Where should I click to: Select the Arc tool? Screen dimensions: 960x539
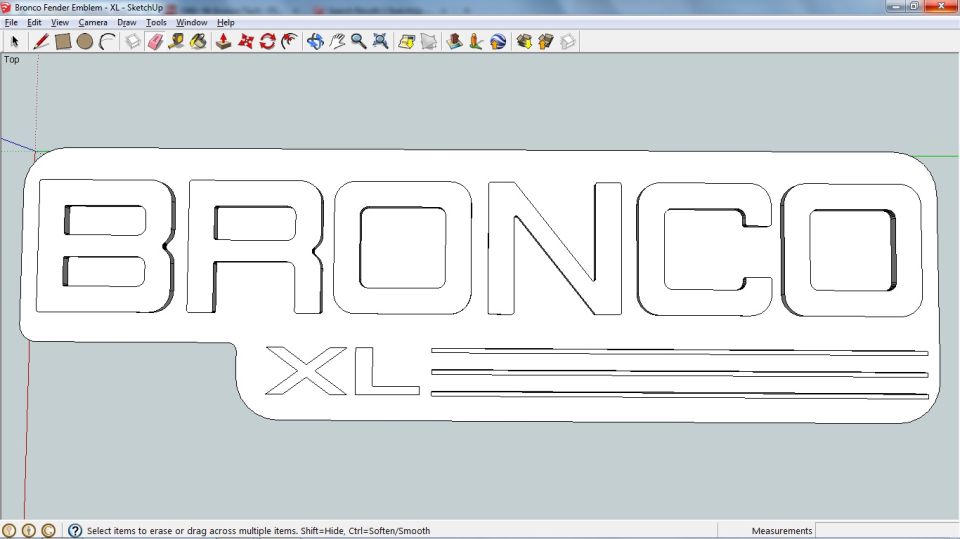tap(107, 42)
